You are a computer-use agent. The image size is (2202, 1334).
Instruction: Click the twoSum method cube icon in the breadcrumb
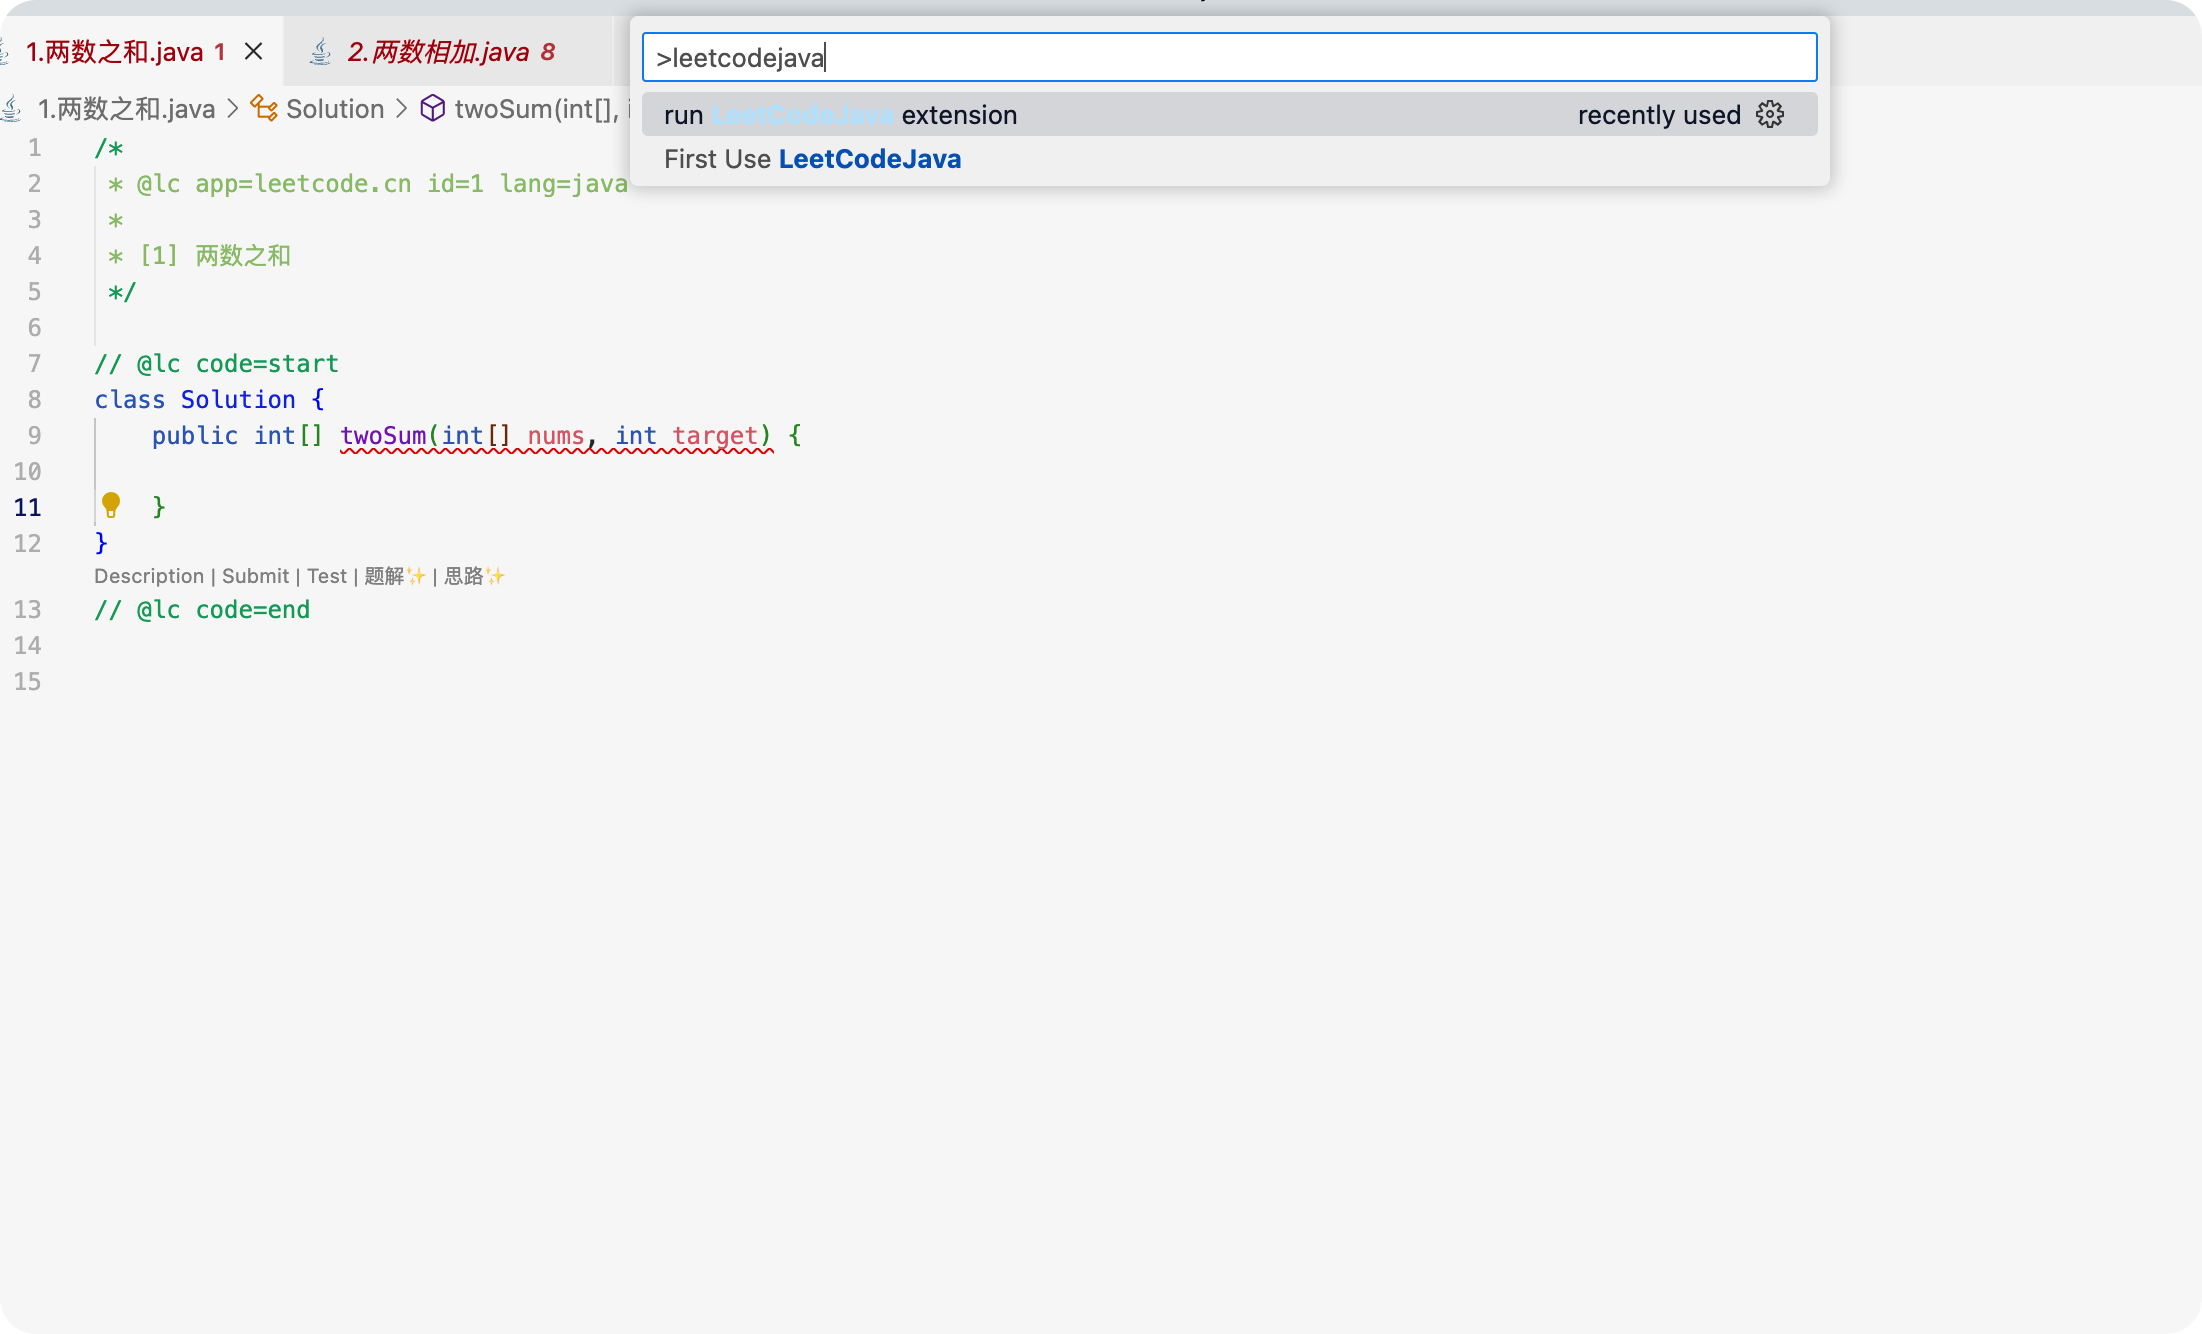(x=432, y=108)
